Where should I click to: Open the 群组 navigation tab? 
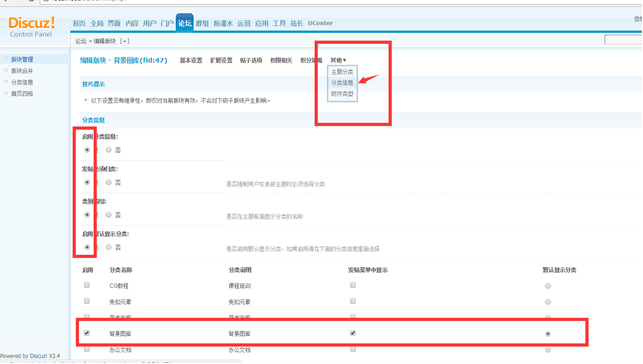click(202, 23)
